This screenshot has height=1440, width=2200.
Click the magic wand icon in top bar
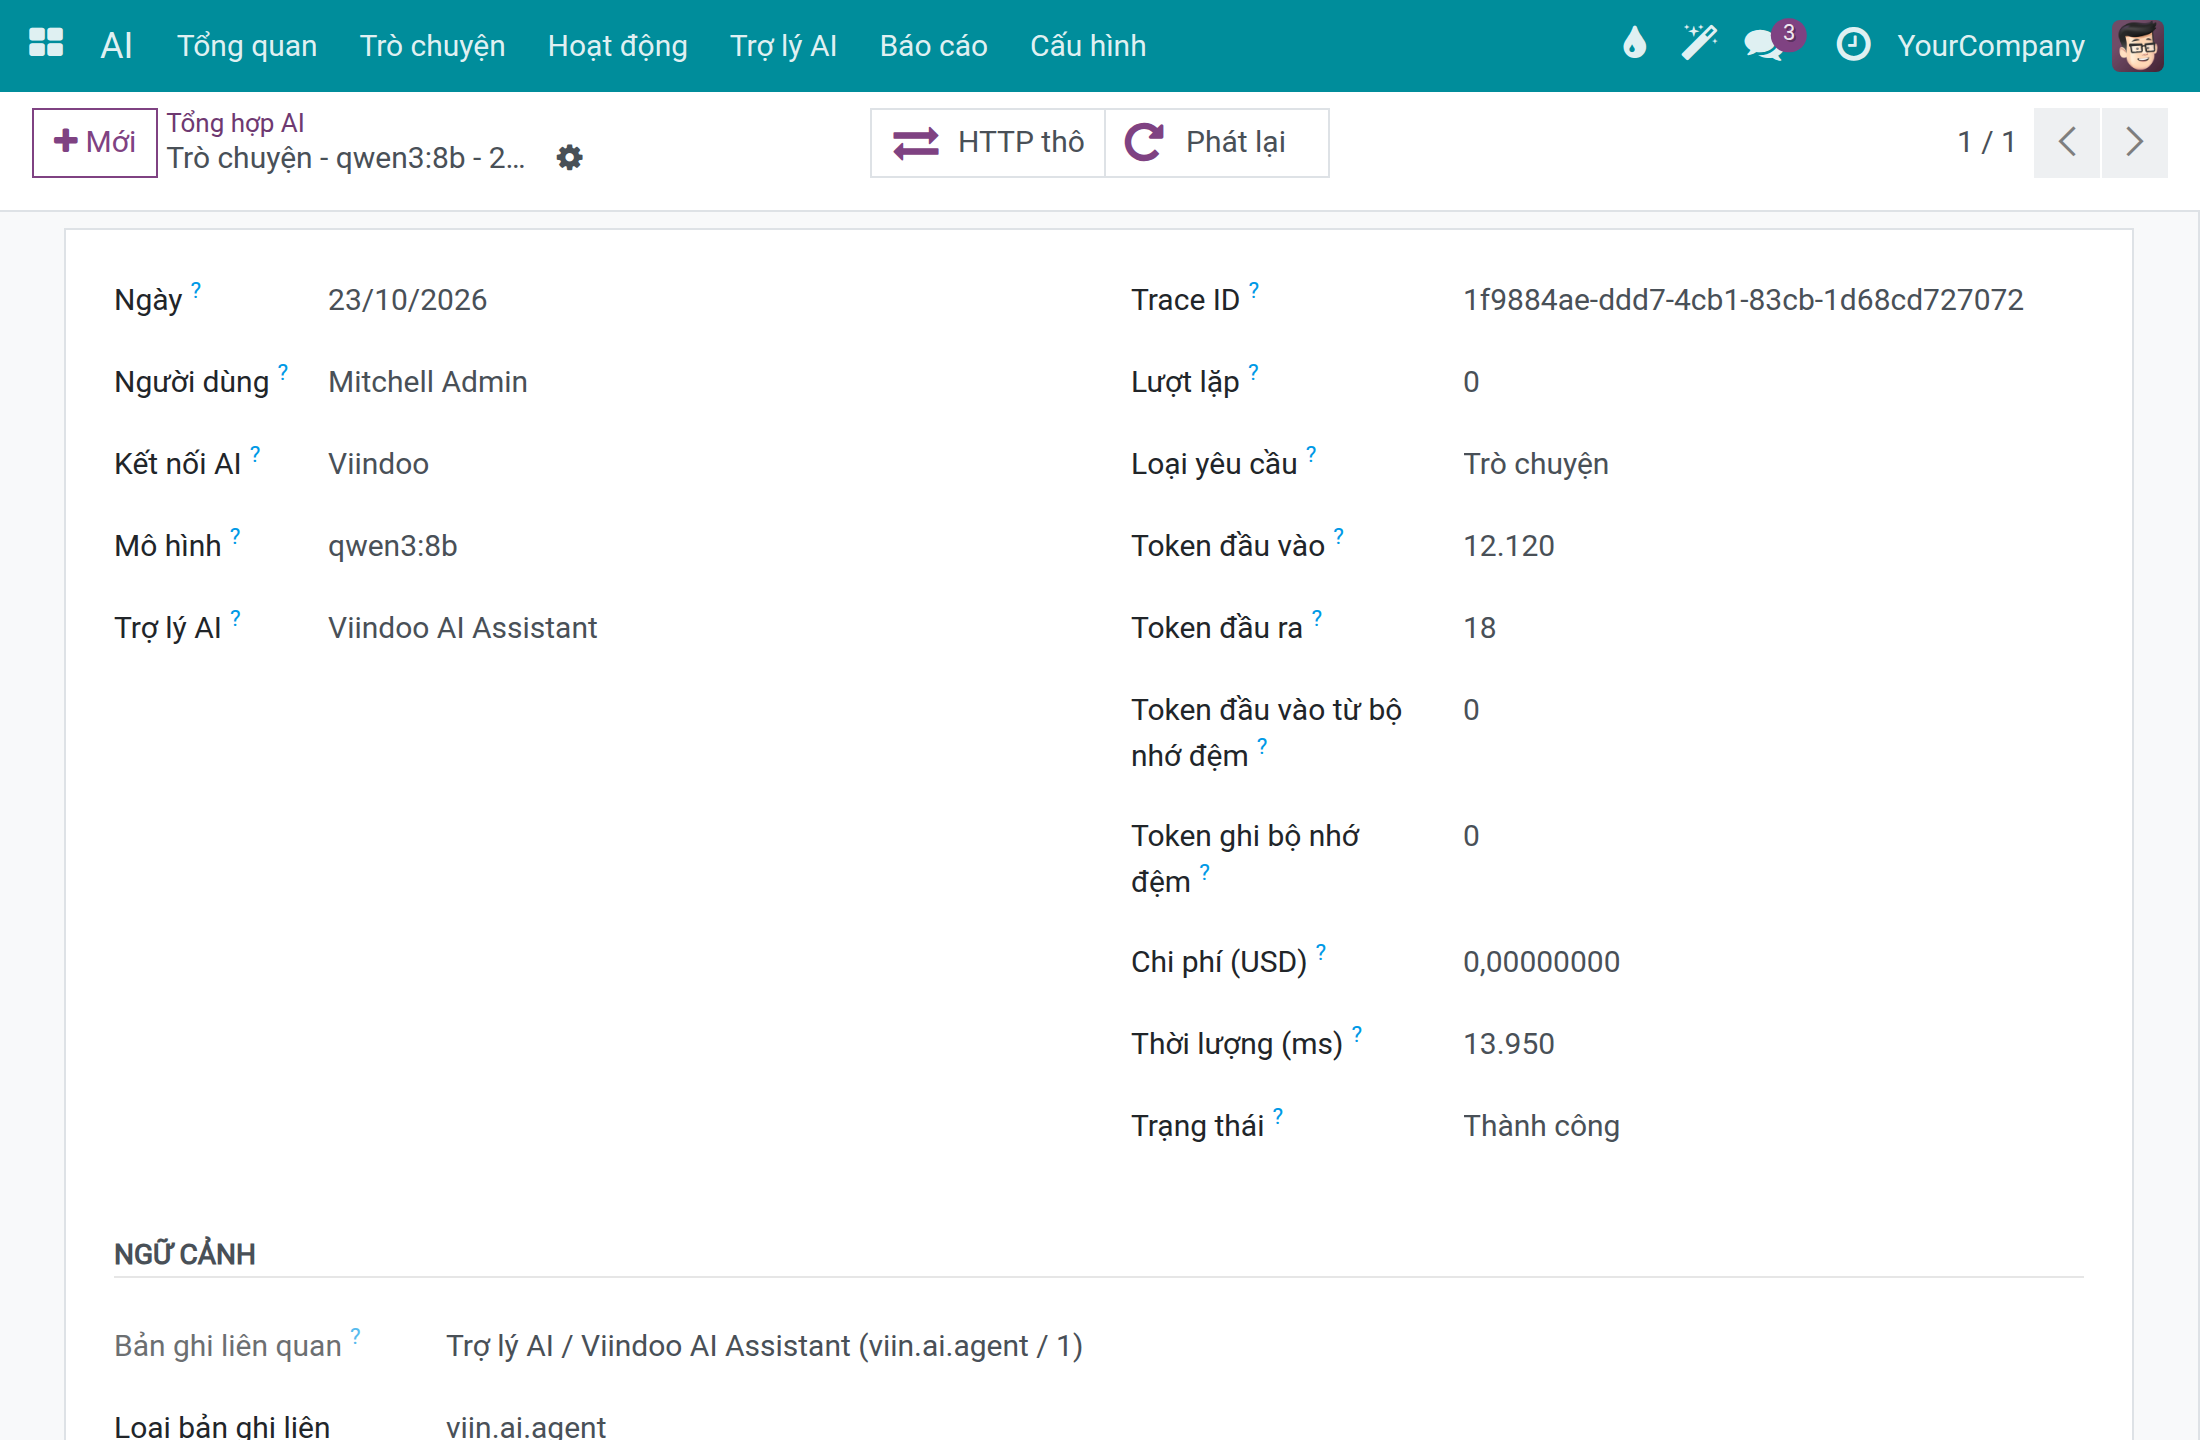click(1698, 44)
